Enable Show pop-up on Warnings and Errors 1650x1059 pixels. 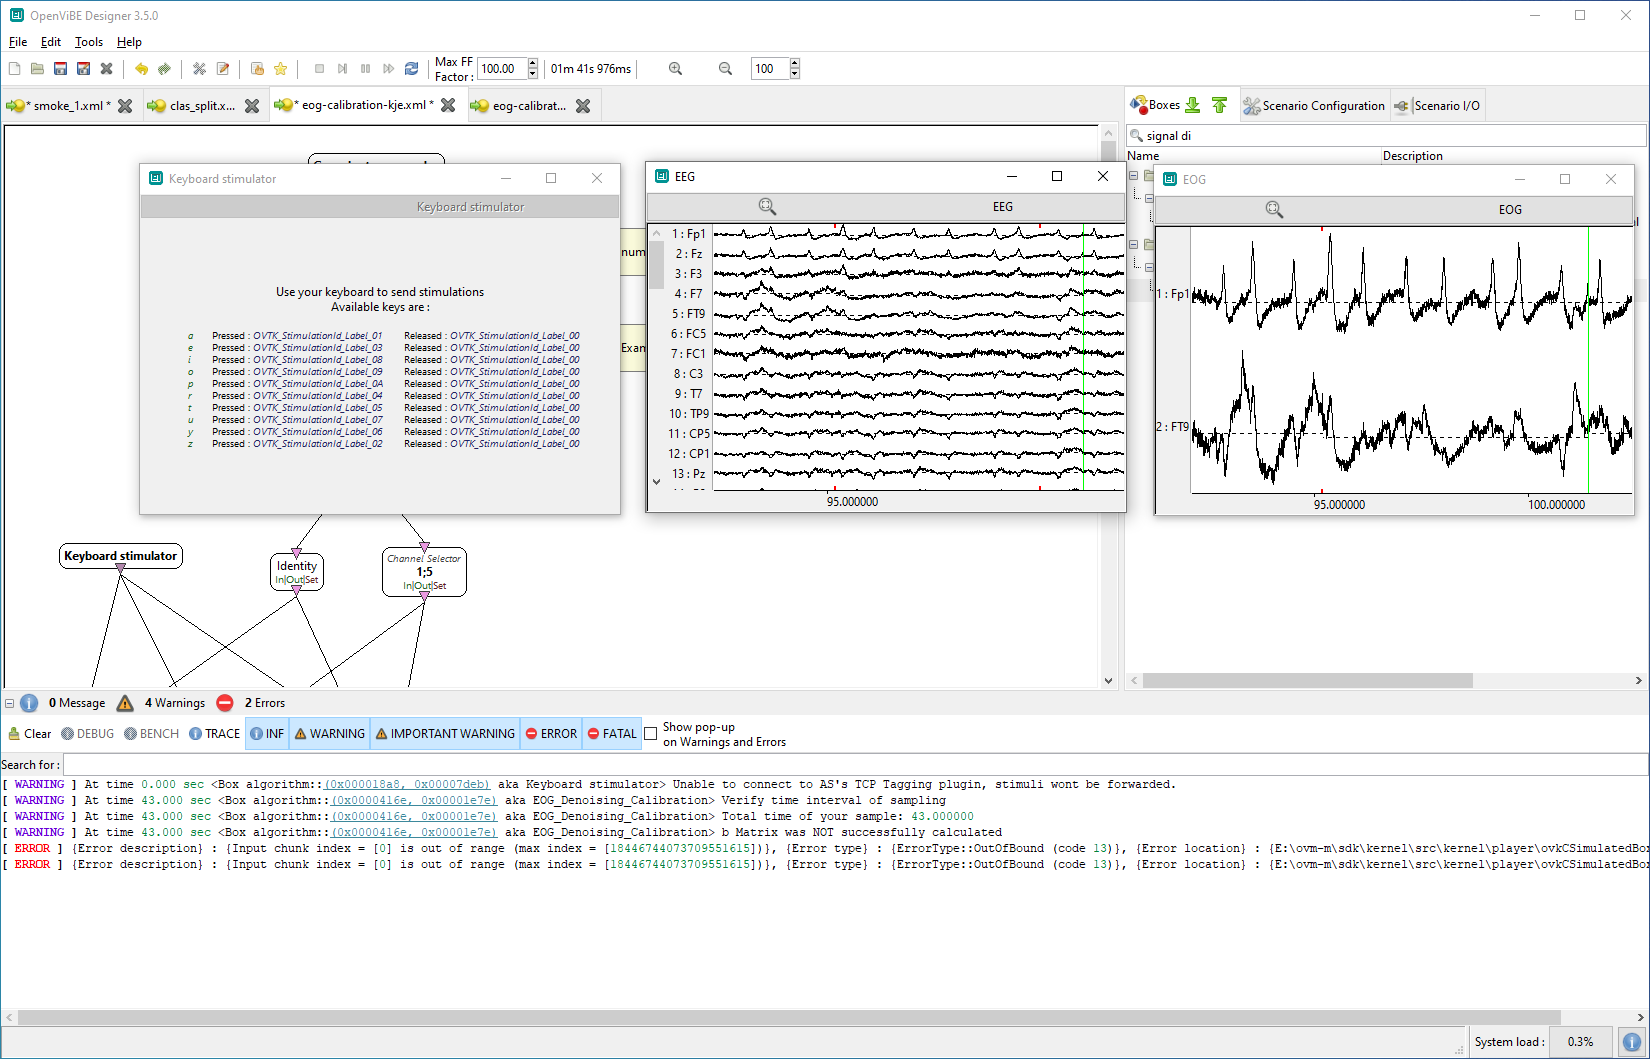(x=651, y=734)
